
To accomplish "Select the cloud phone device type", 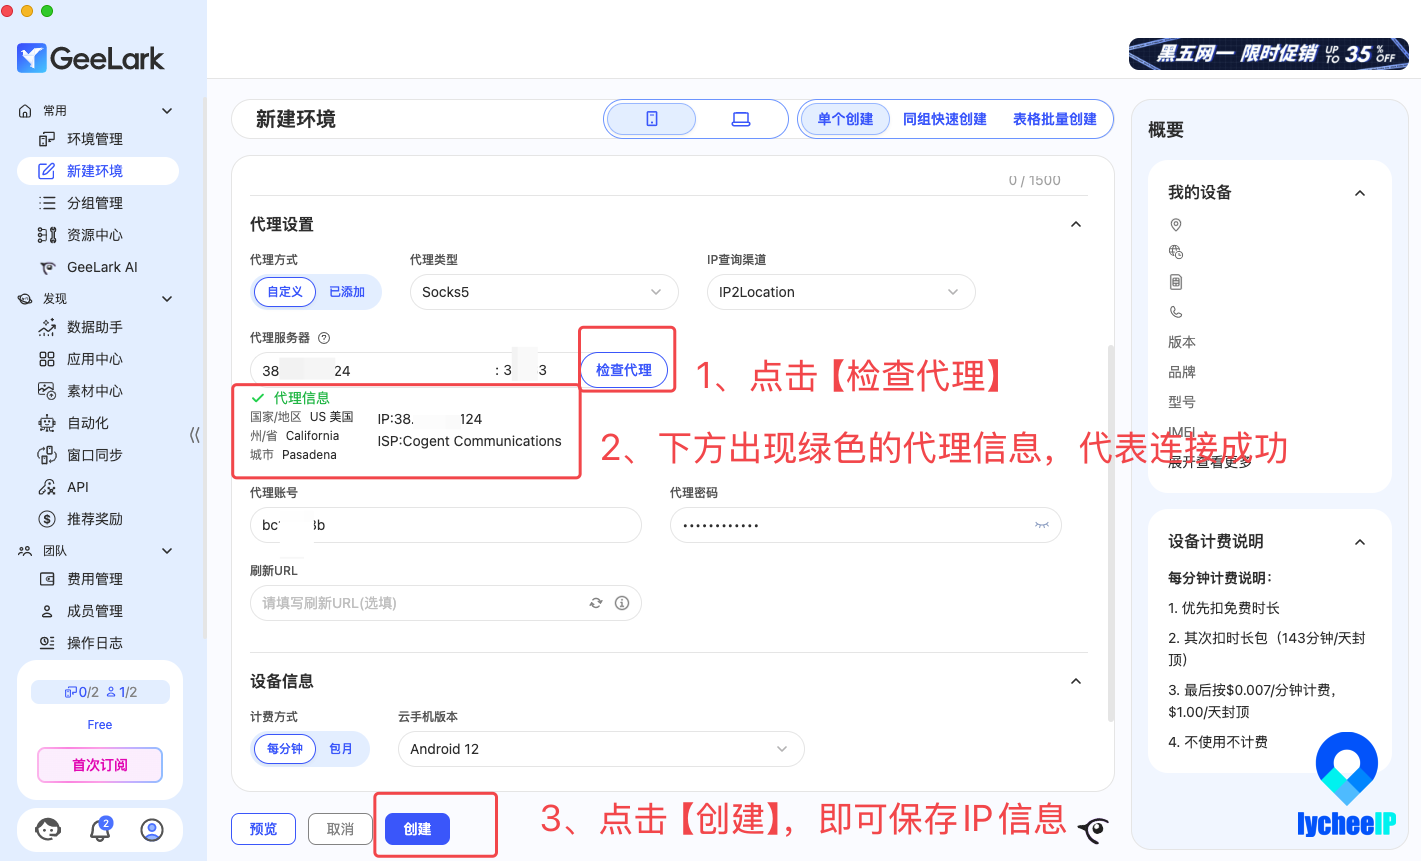I will click(x=652, y=119).
